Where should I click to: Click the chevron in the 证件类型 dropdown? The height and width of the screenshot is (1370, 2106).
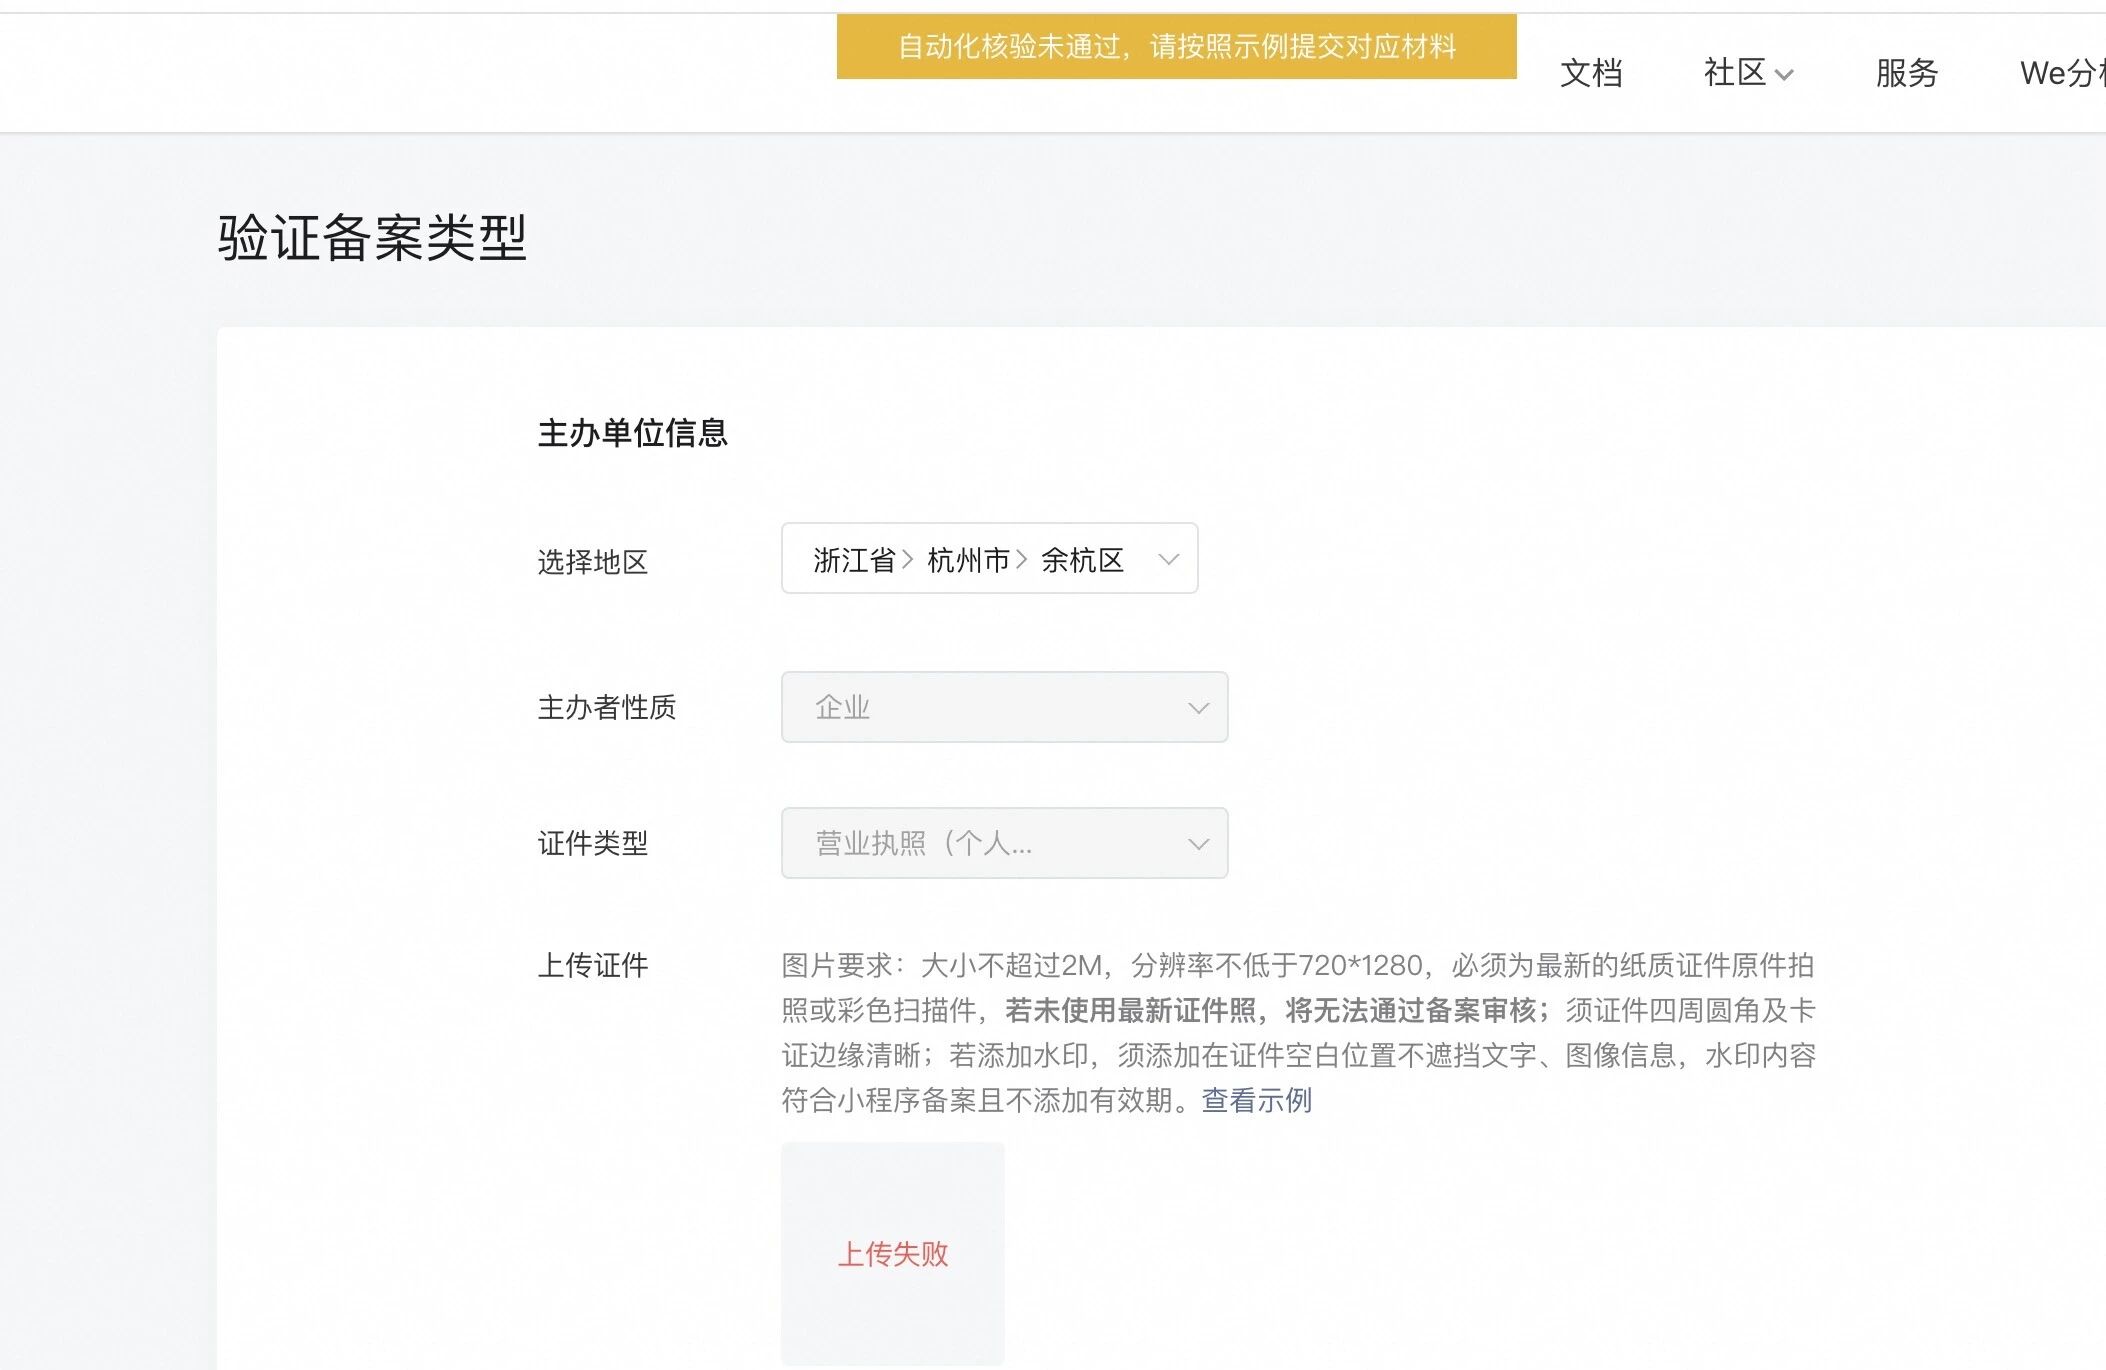pyautogui.click(x=1198, y=844)
